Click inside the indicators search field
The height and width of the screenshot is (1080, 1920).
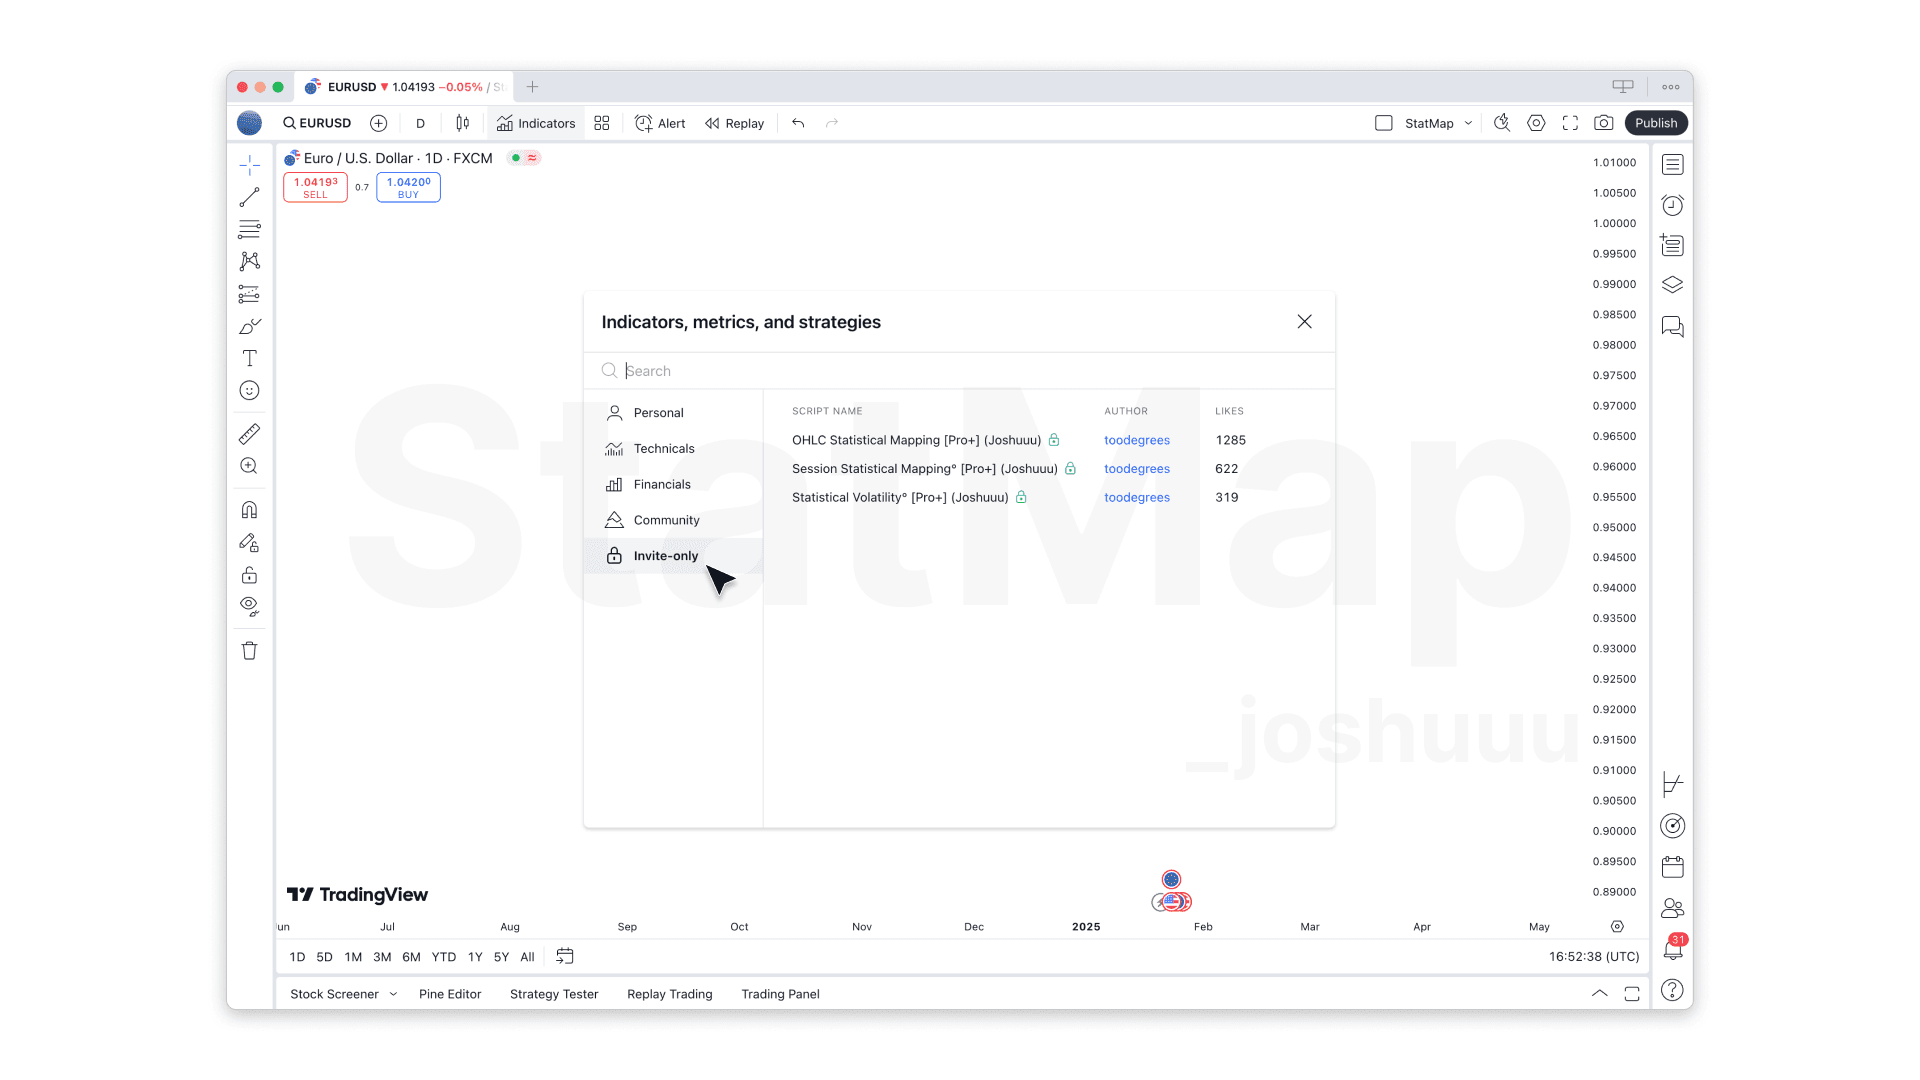coord(900,371)
